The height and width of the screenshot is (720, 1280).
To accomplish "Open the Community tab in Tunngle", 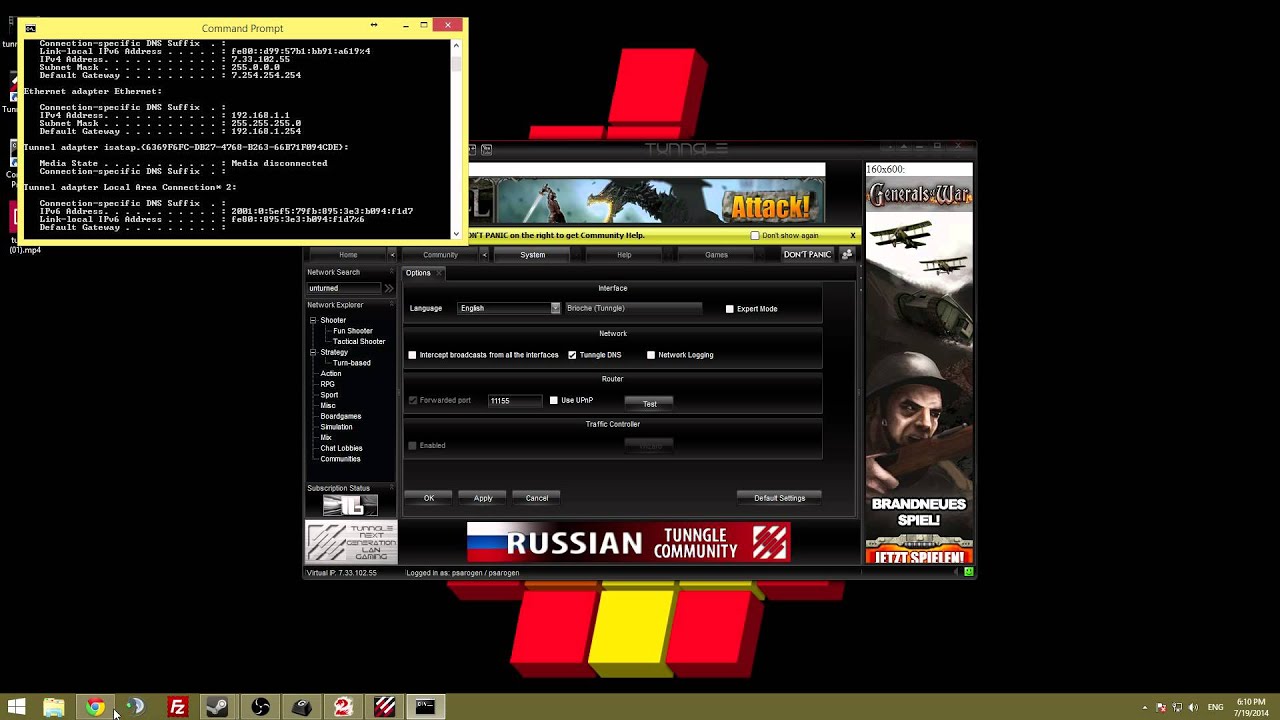I will (x=440, y=255).
